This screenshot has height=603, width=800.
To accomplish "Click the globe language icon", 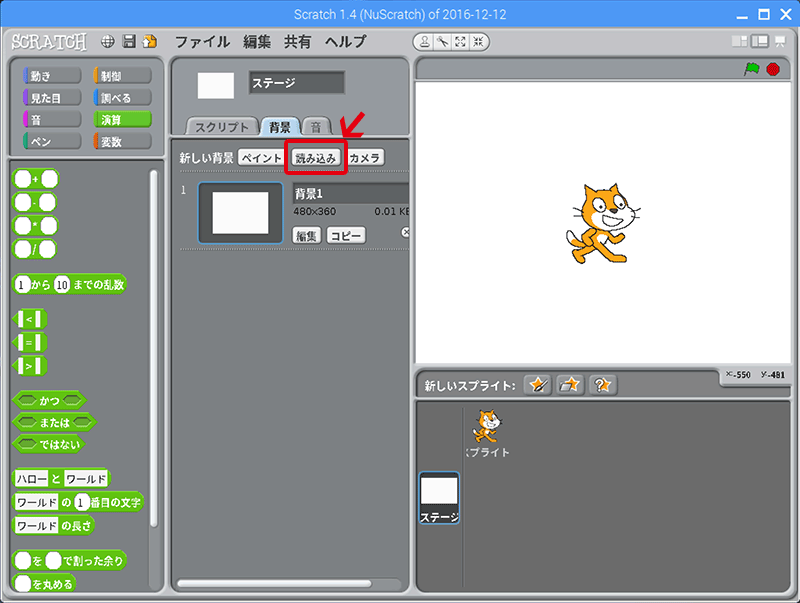I will [108, 42].
